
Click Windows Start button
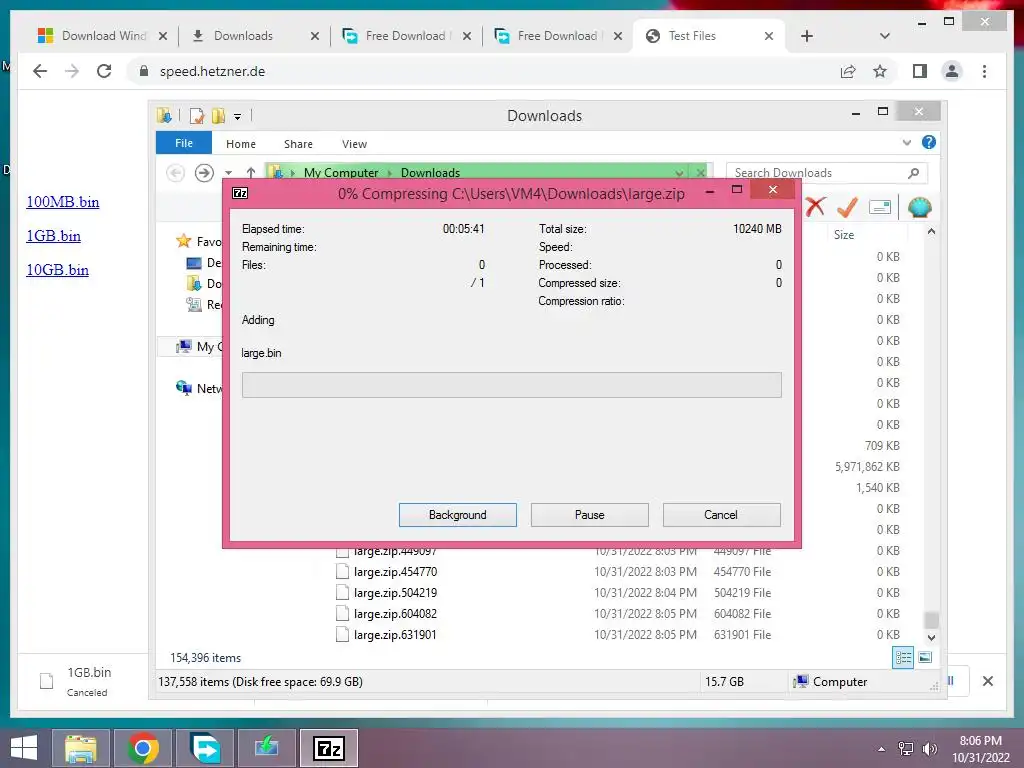point(24,748)
